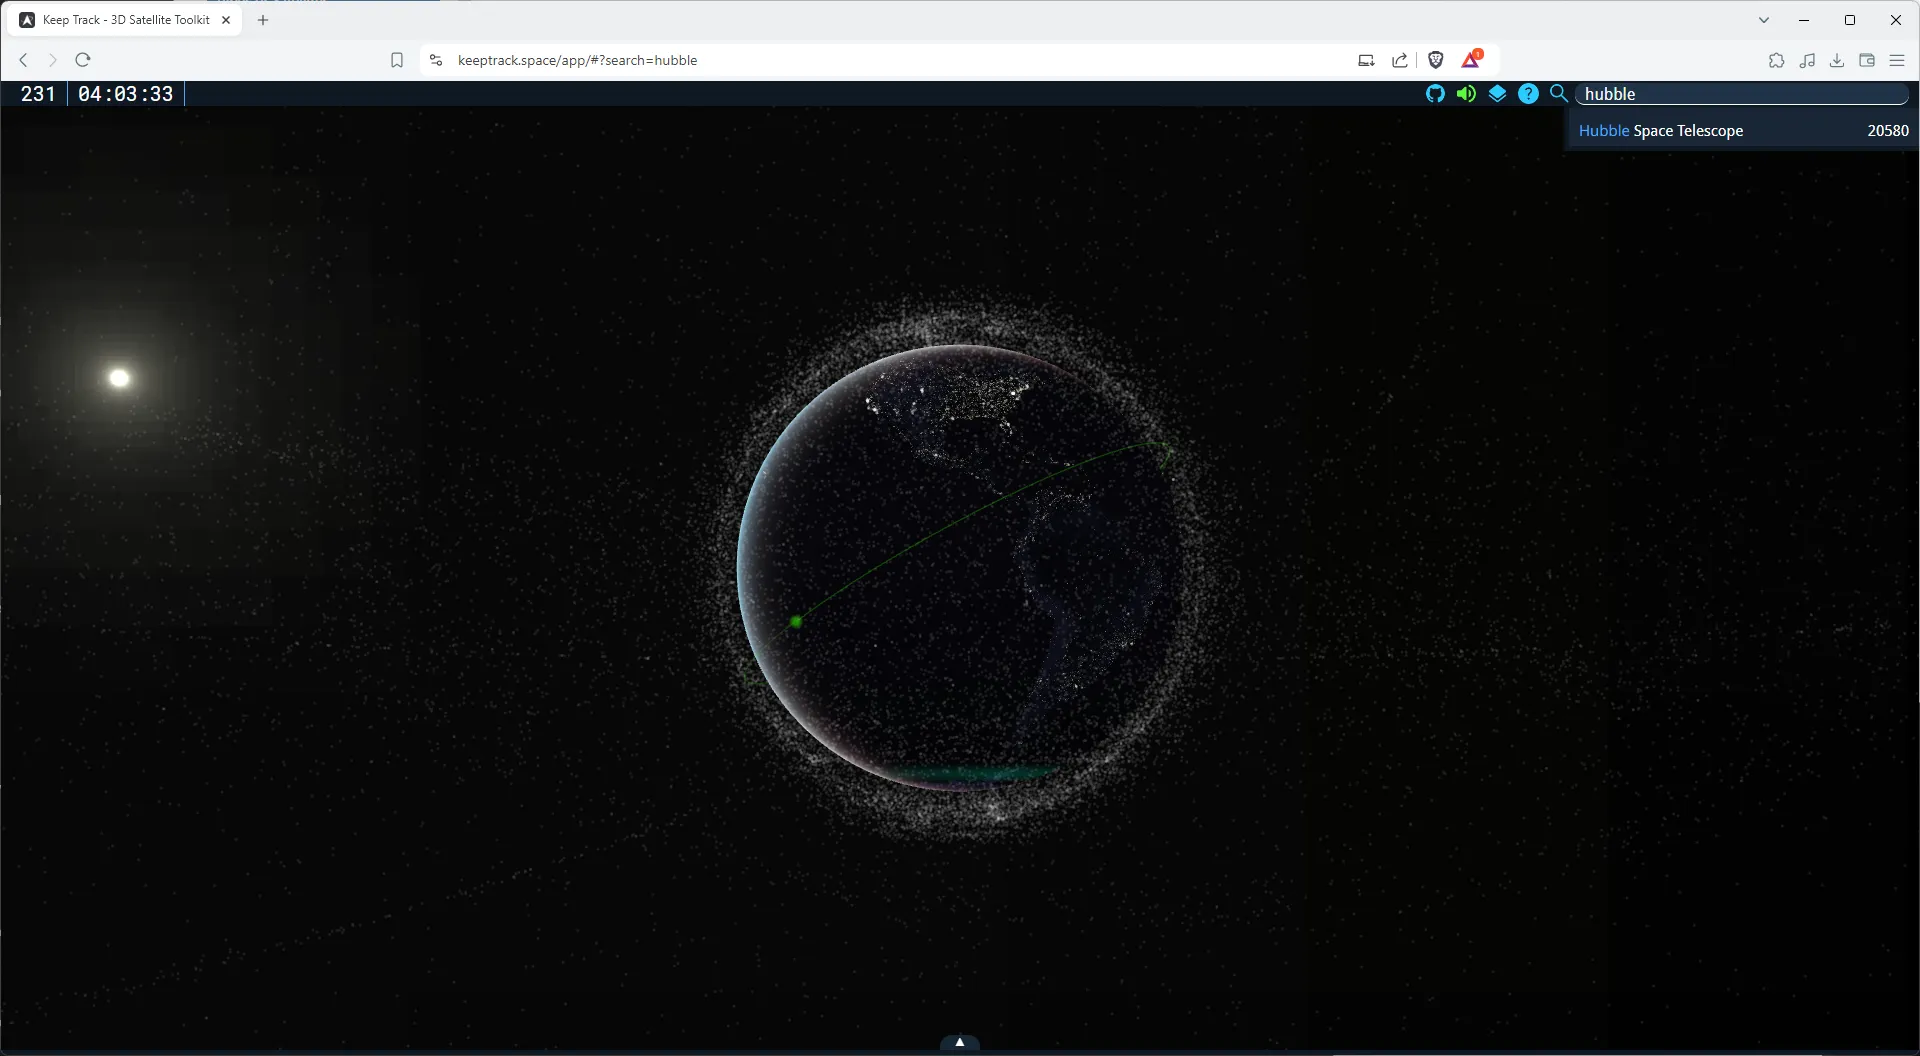
Task: Open the GitHub link icon
Action: (x=1435, y=94)
